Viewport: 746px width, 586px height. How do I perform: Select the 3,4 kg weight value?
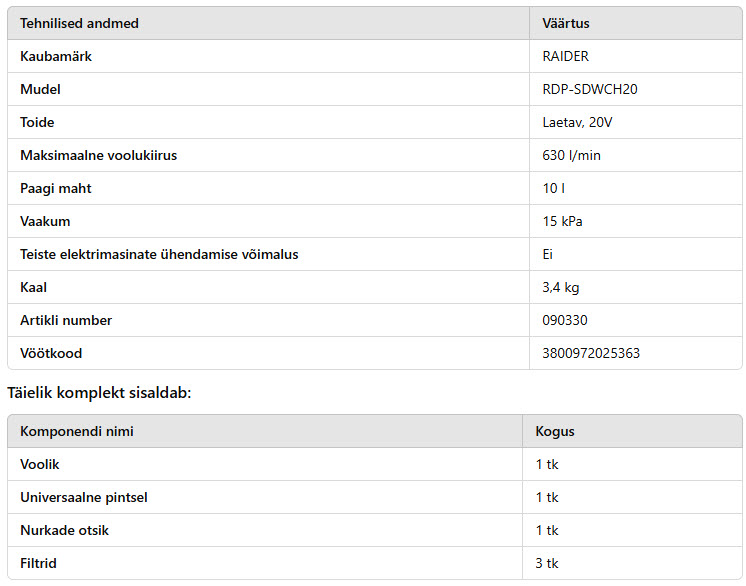tap(561, 287)
